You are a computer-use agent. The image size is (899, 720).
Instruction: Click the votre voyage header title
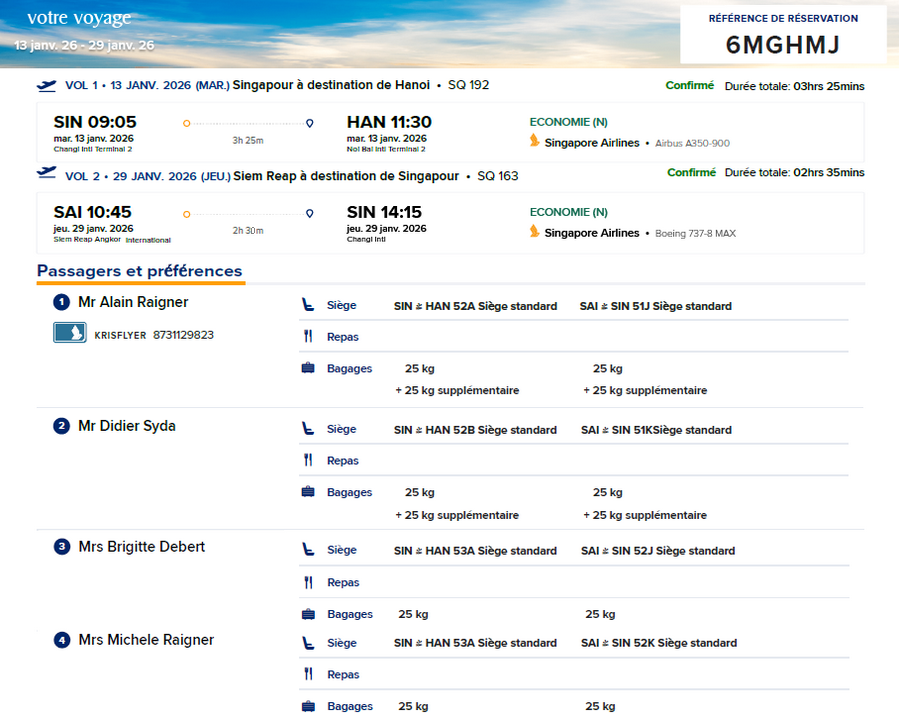tap(79, 19)
